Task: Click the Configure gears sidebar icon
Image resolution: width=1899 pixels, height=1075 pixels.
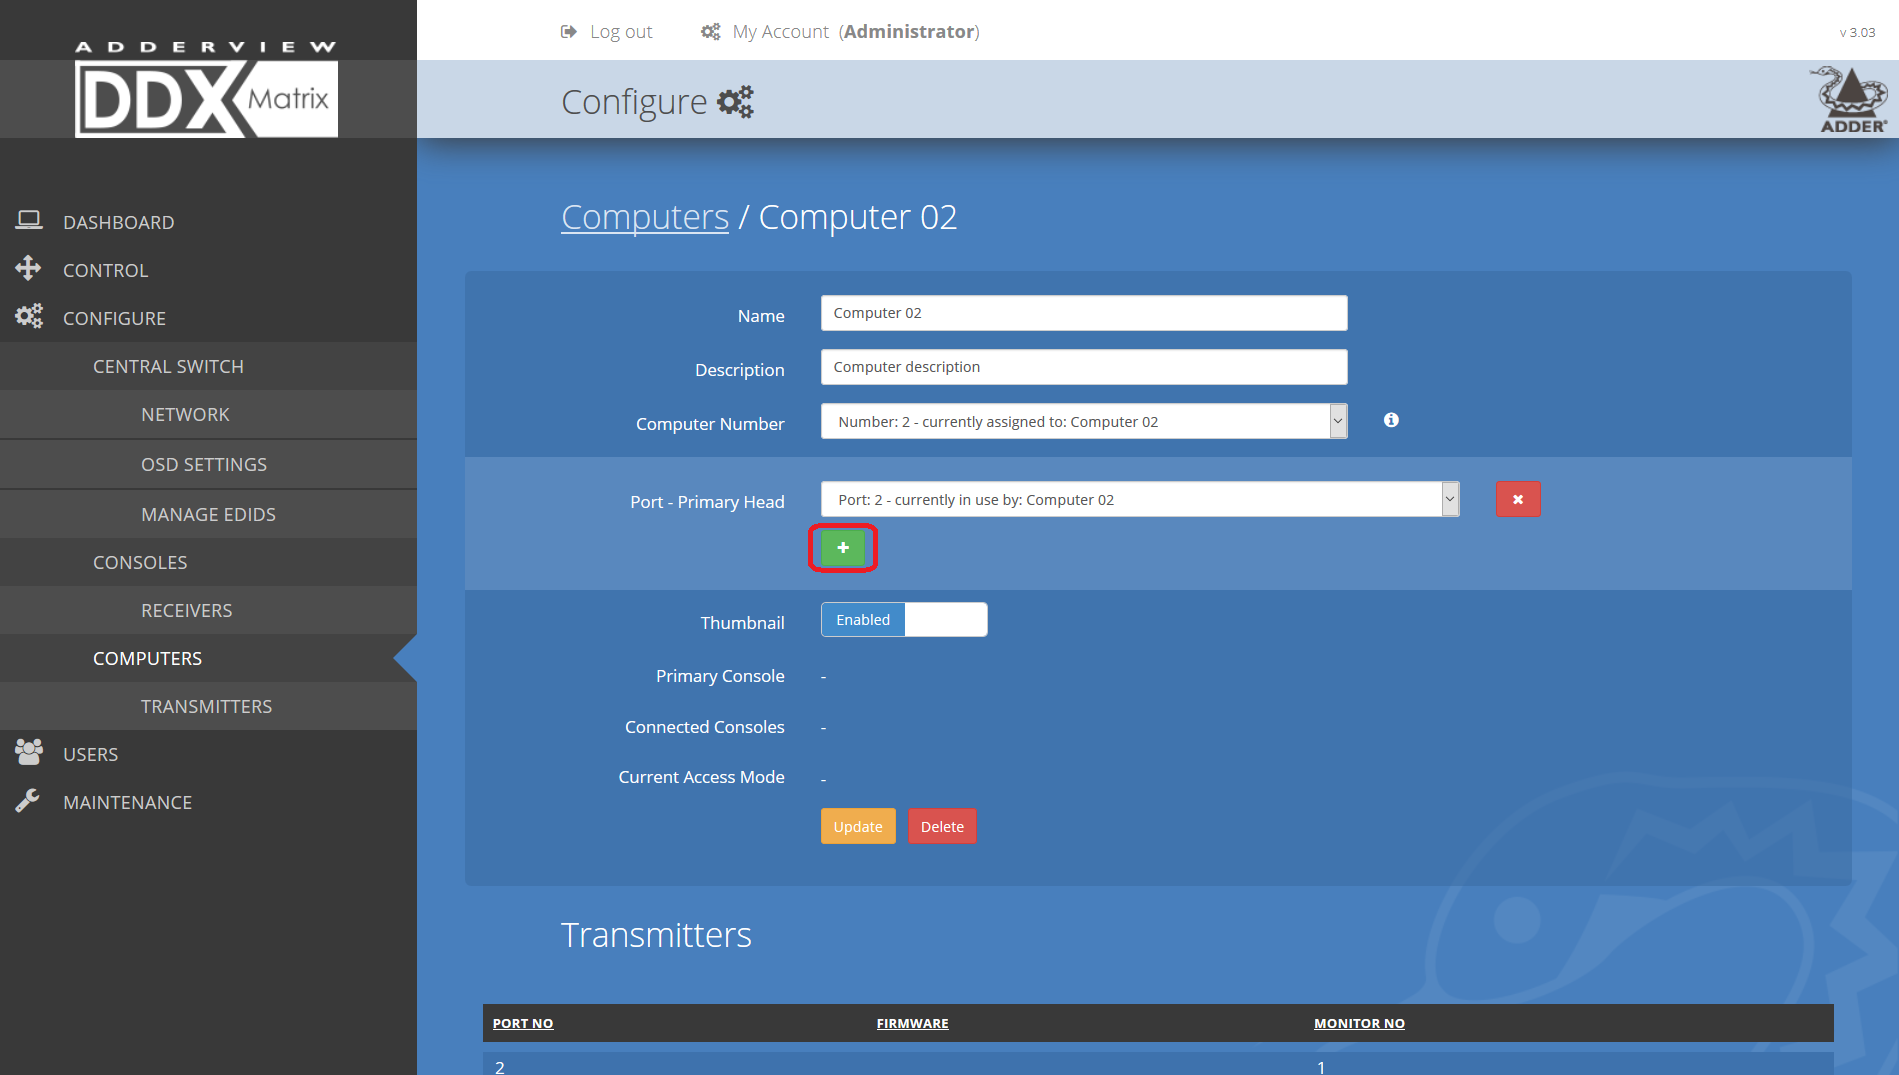Action: tap(29, 316)
